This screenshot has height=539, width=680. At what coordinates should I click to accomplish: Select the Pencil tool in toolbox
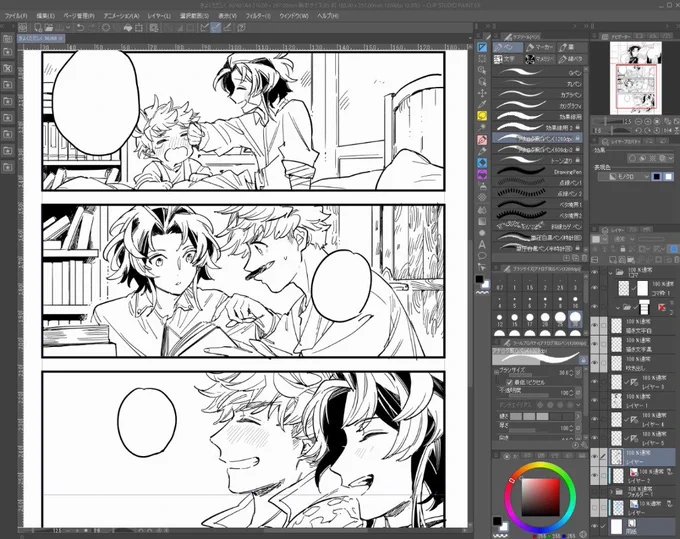[482, 151]
